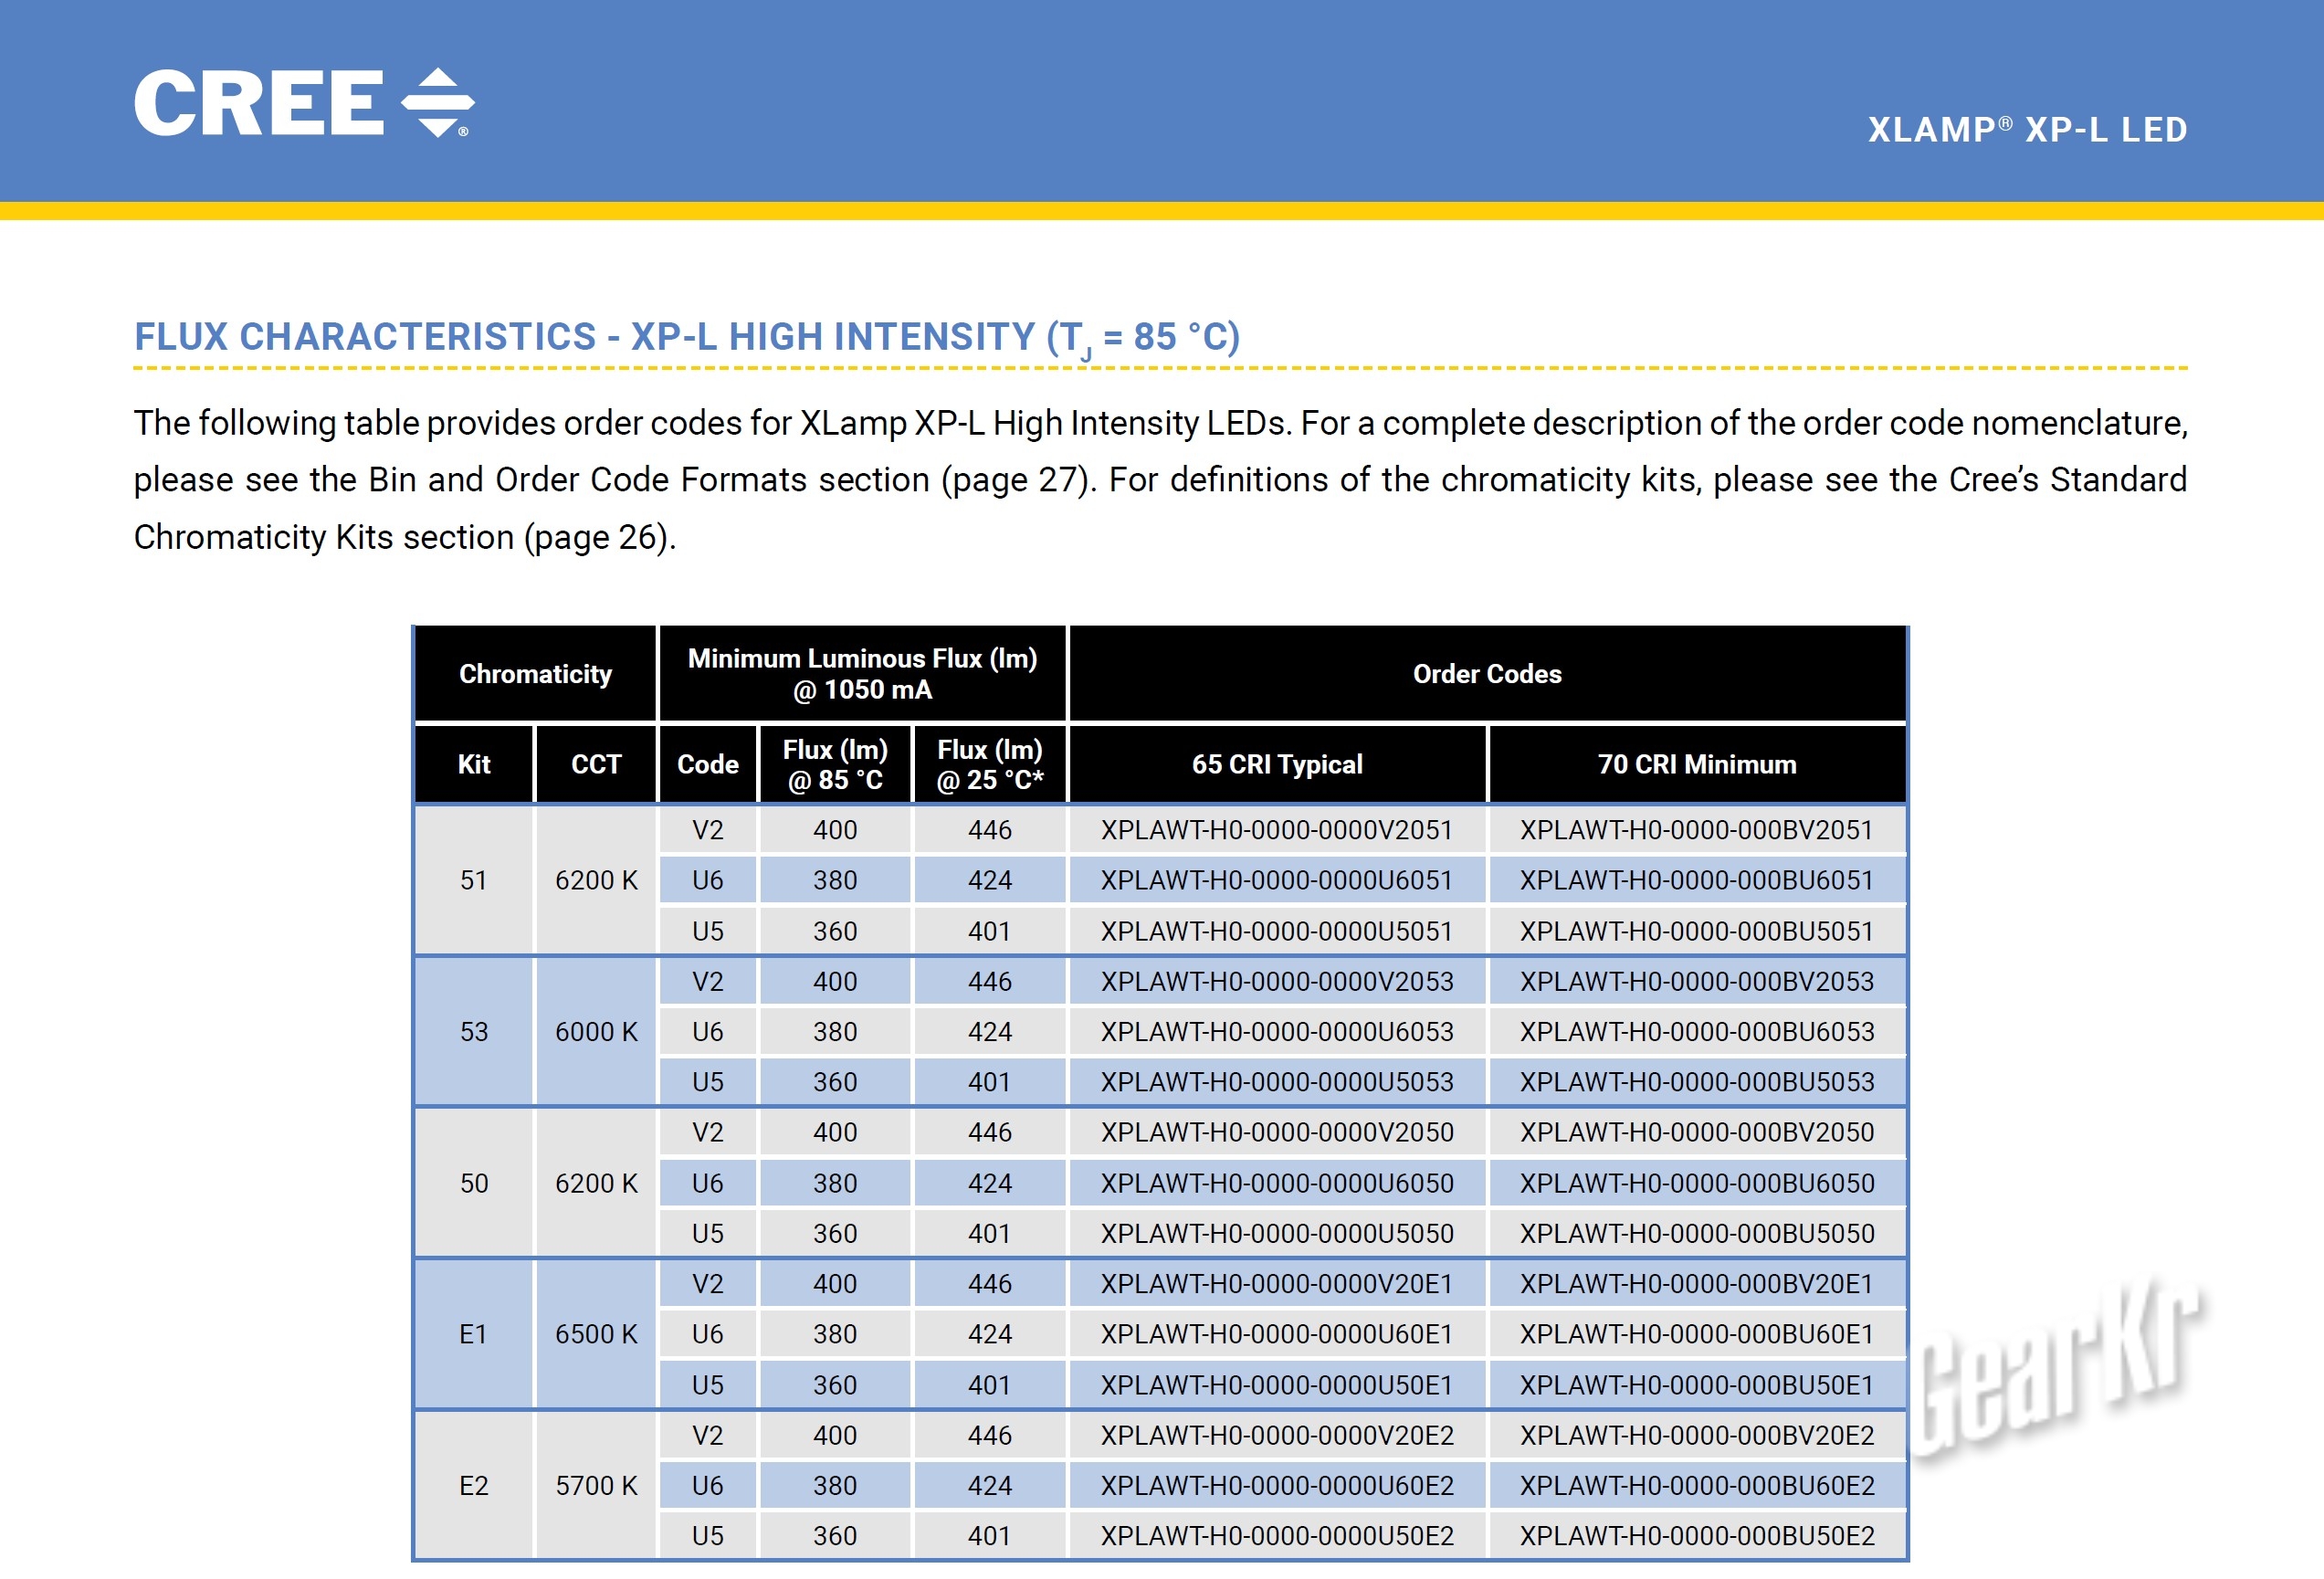Click the 5700 K CCT cell

(596, 1485)
